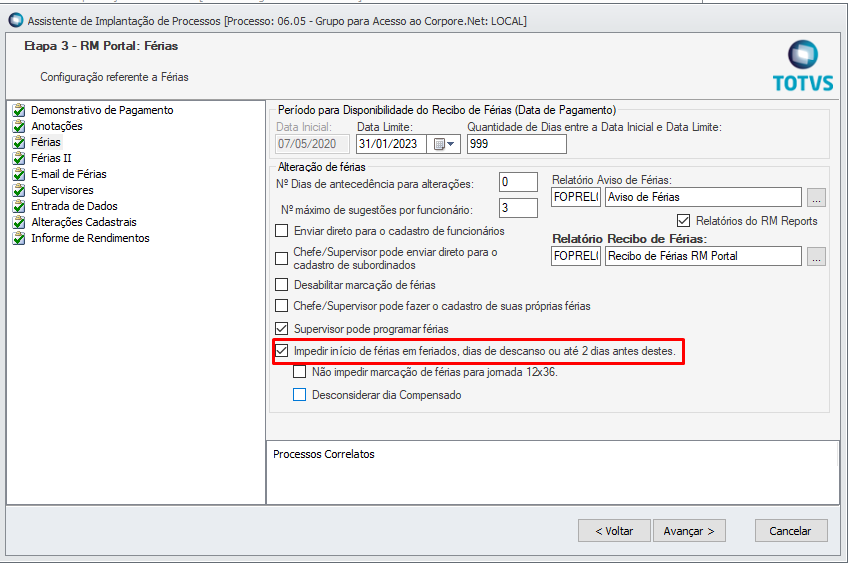Click the Data Inicial disabled field
850x568 pixels.
click(x=313, y=144)
